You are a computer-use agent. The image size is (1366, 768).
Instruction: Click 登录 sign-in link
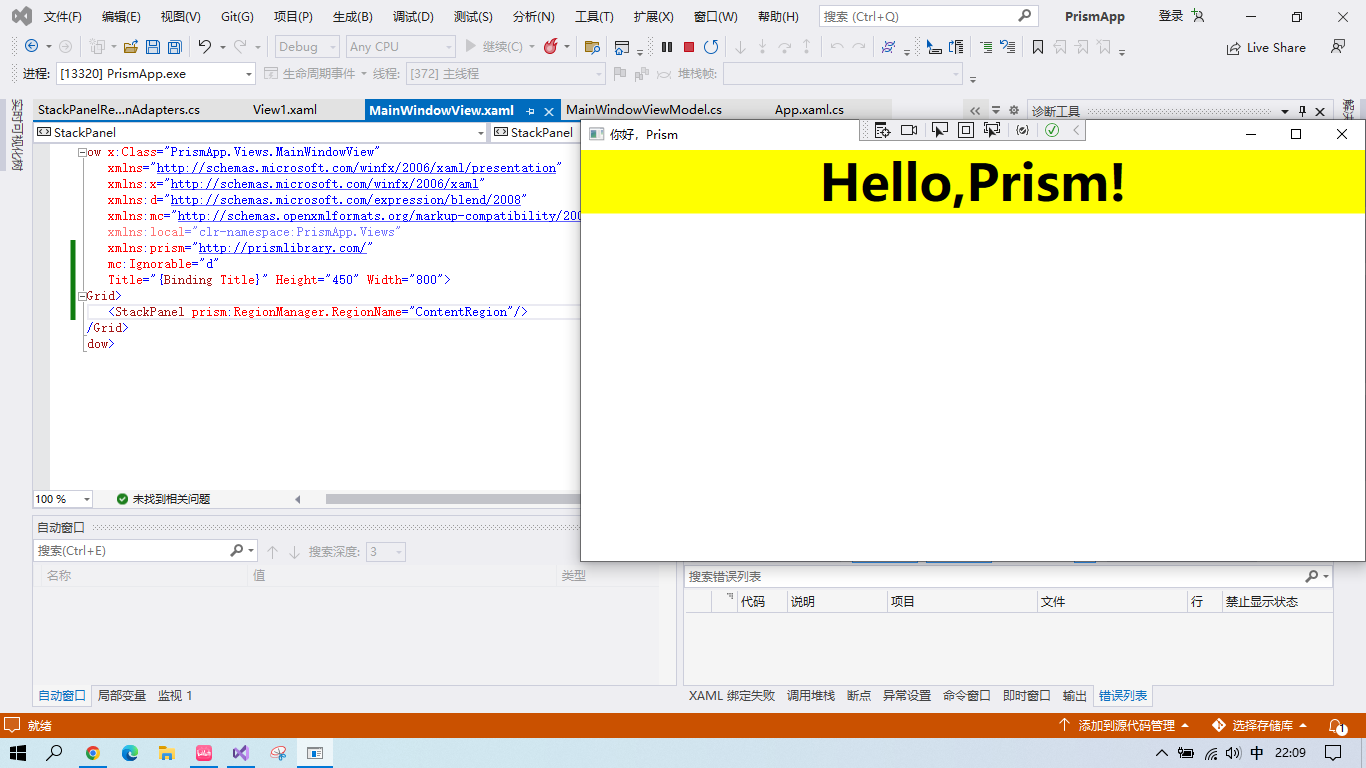click(1171, 16)
